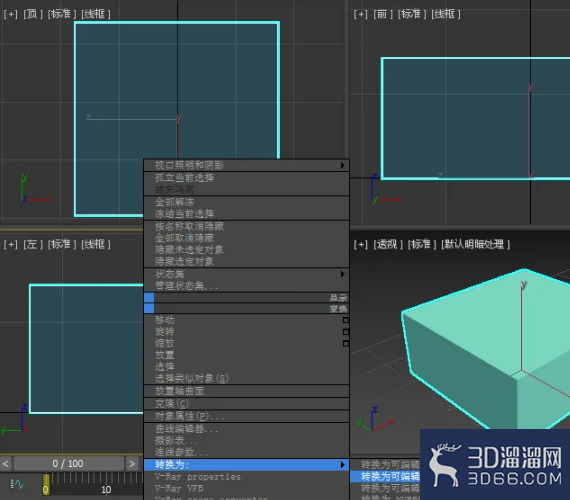Image resolution: width=570 pixels, height=500 pixels.
Task: Click the next frame '>' arrow
Action: tap(132, 464)
